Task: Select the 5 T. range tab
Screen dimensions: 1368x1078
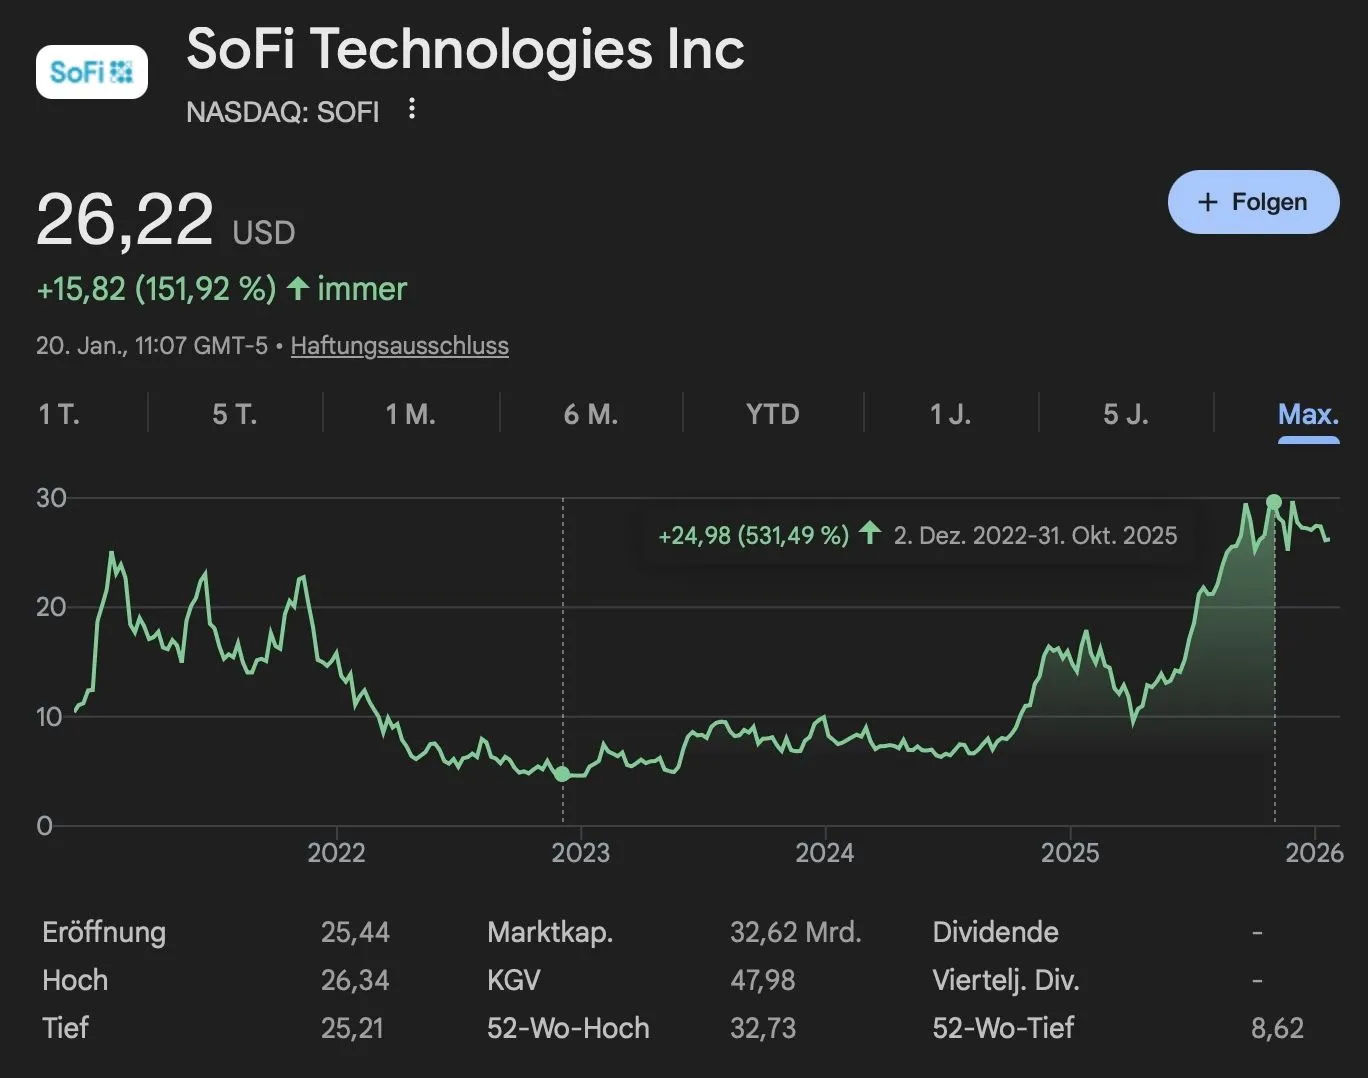Action: 235,414
